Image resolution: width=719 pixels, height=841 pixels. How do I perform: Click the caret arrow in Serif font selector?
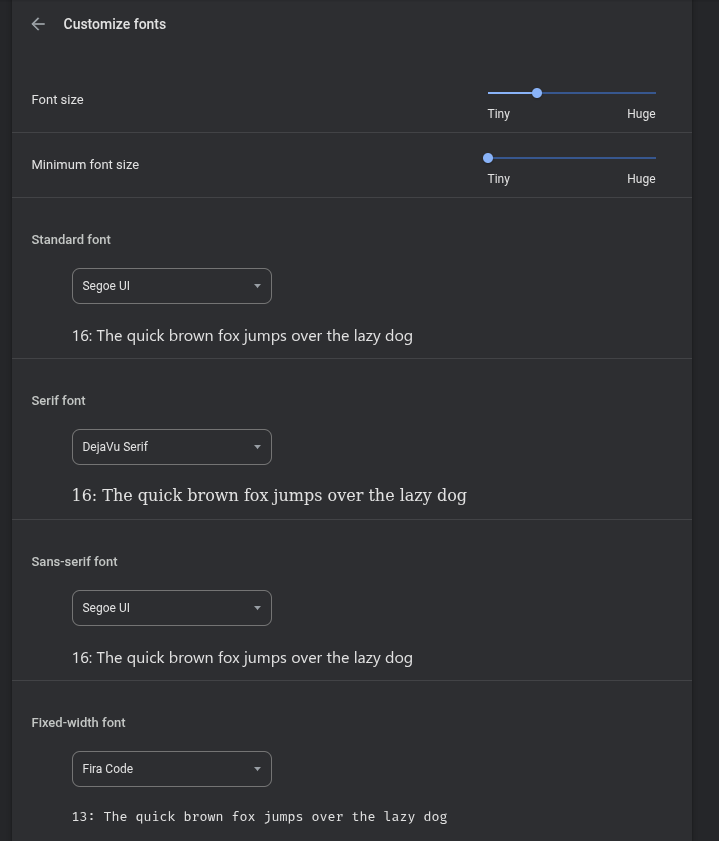(x=257, y=447)
